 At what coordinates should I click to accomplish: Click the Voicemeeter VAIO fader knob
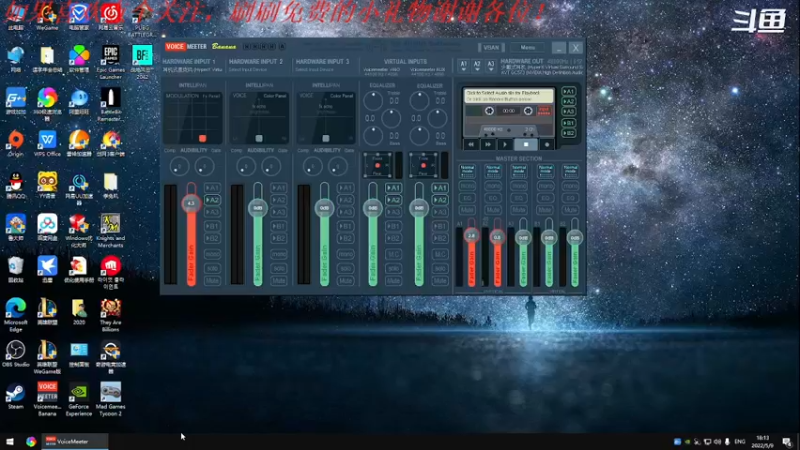pyautogui.click(x=373, y=208)
